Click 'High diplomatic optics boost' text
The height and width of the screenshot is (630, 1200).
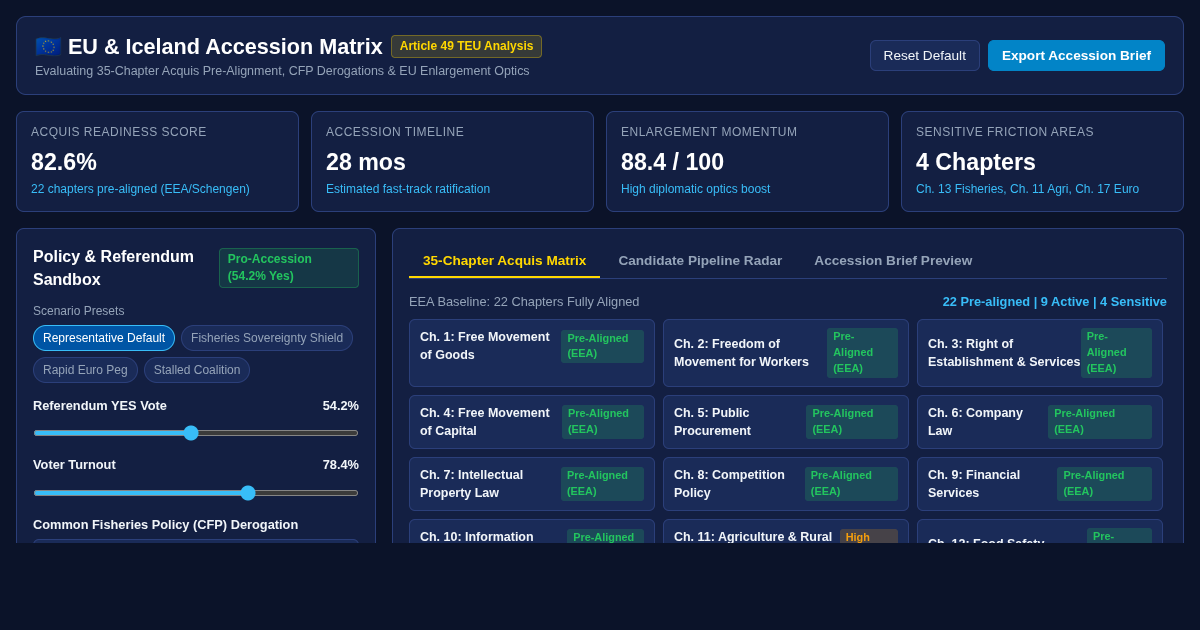tap(695, 189)
